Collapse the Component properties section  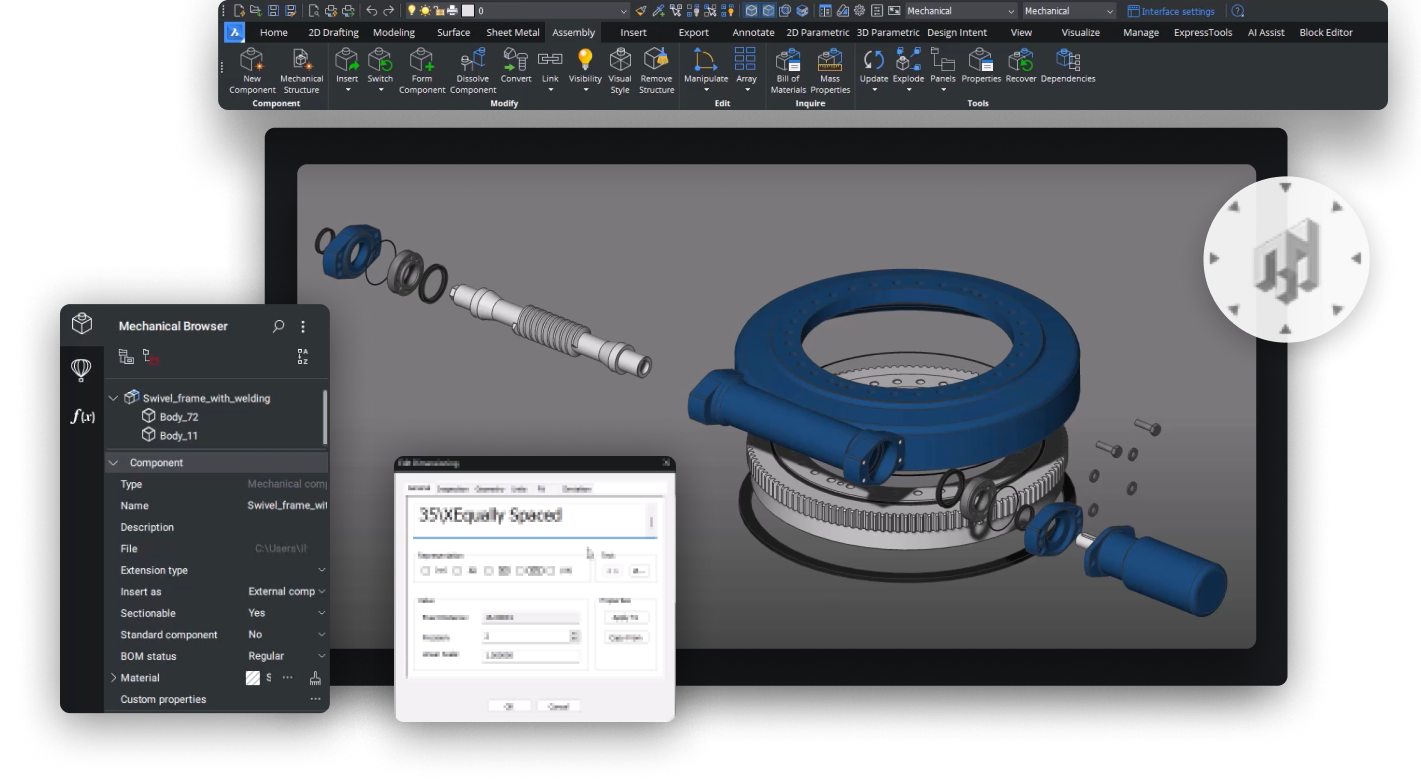pyautogui.click(x=113, y=463)
